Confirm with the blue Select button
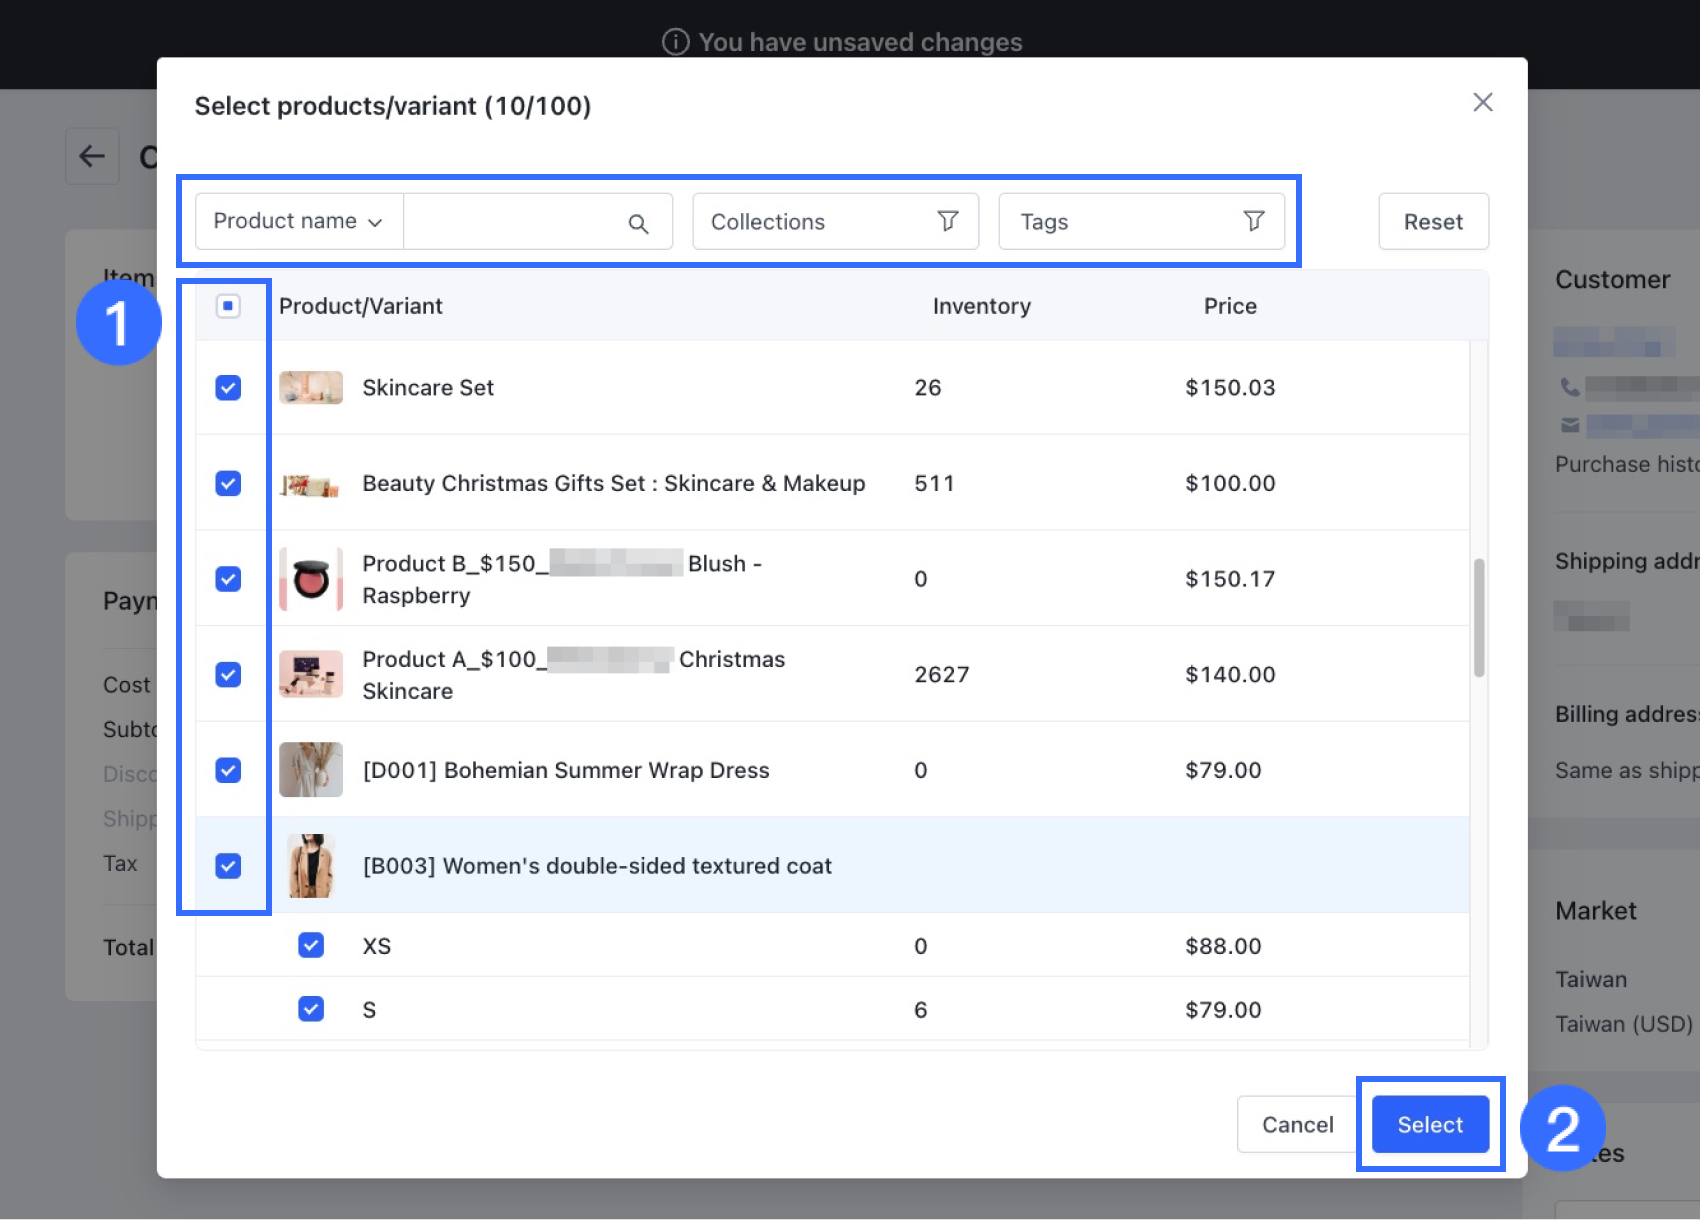The width and height of the screenshot is (1700, 1220). (x=1429, y=1124)
